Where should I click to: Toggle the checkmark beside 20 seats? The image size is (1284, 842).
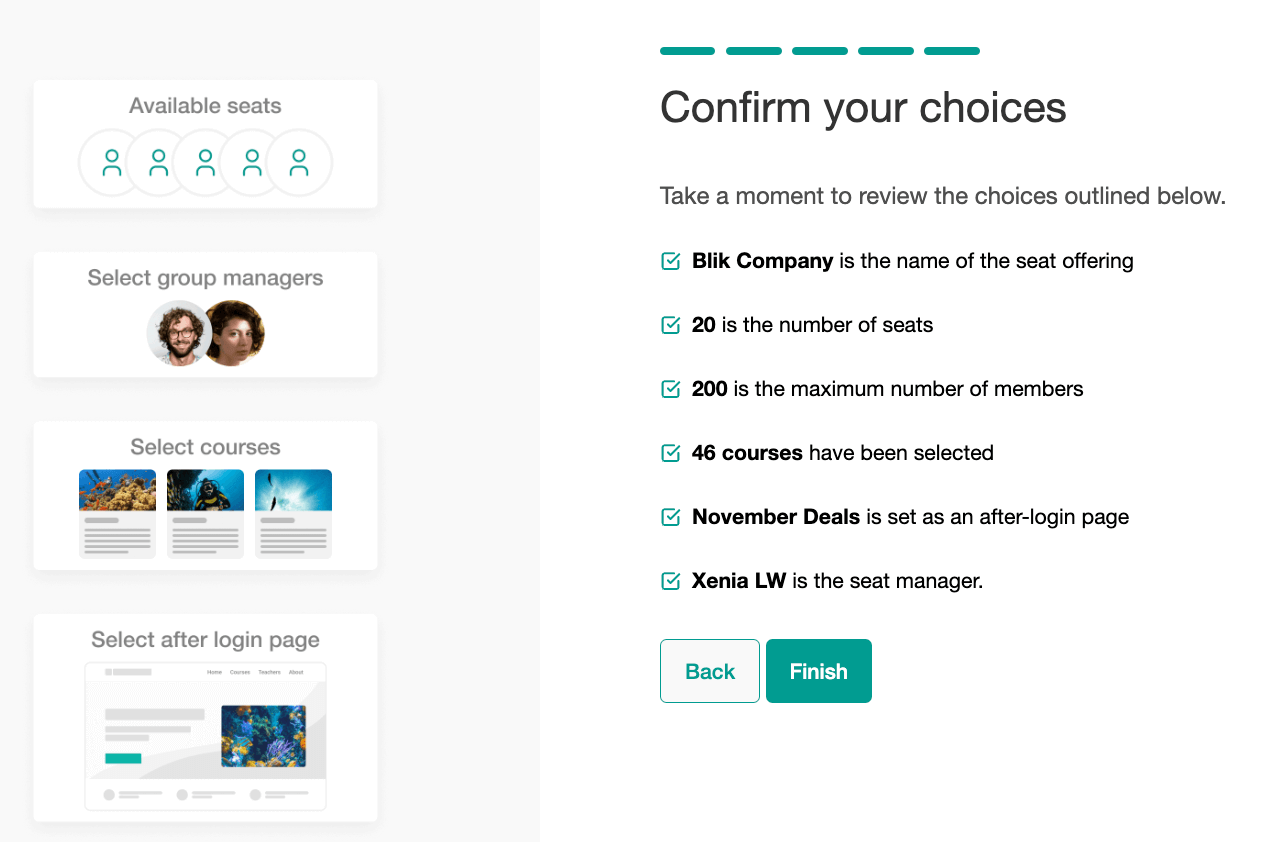tap(671, 325)
